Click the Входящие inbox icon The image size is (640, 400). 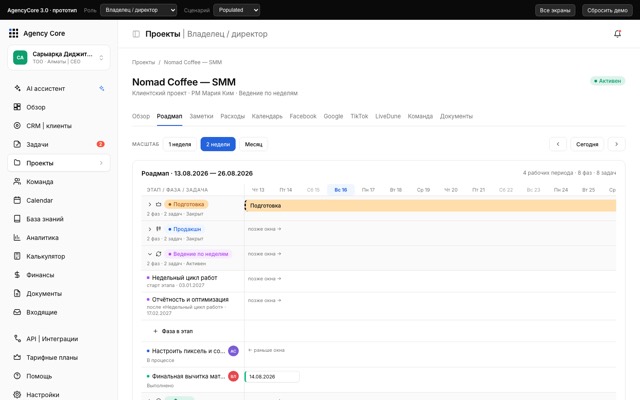point(17,312)
